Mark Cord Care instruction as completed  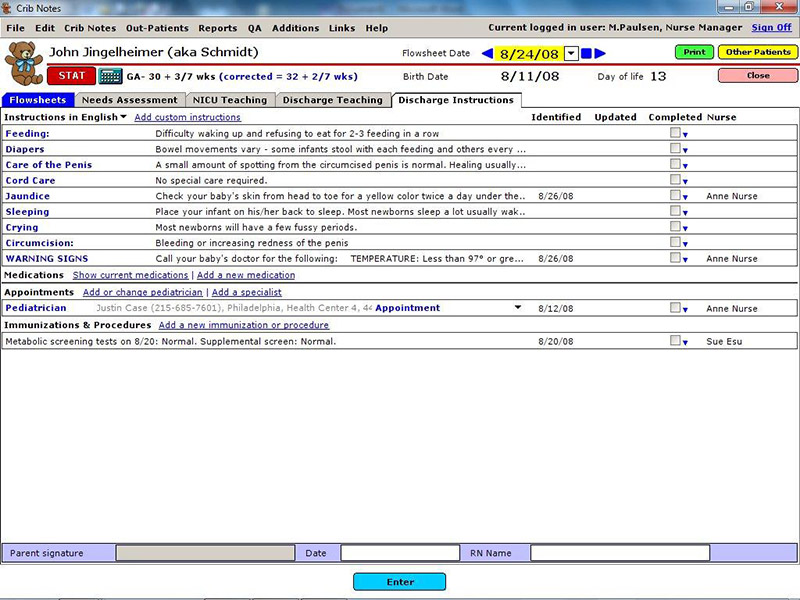(676, 180)
